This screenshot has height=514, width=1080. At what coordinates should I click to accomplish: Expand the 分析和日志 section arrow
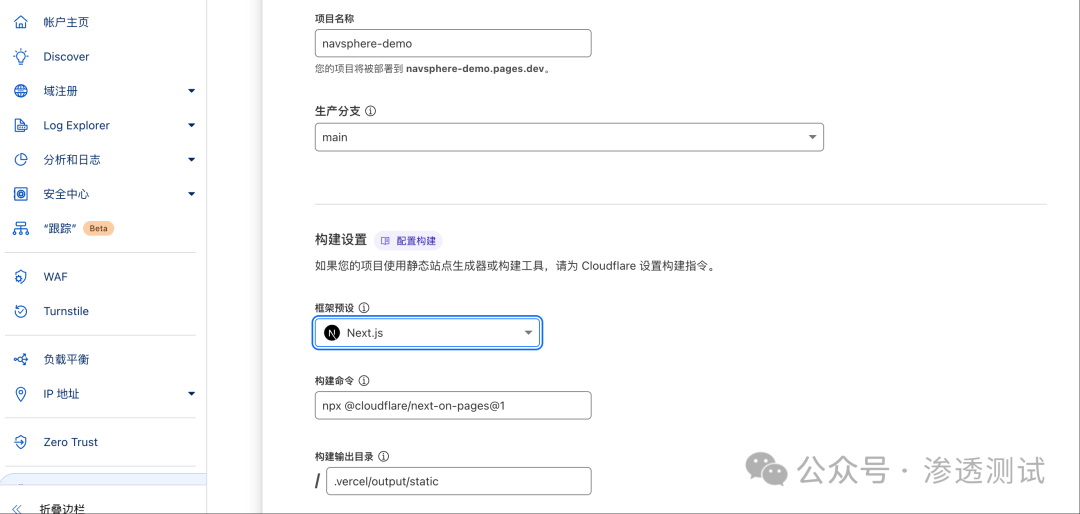(191, 160)
